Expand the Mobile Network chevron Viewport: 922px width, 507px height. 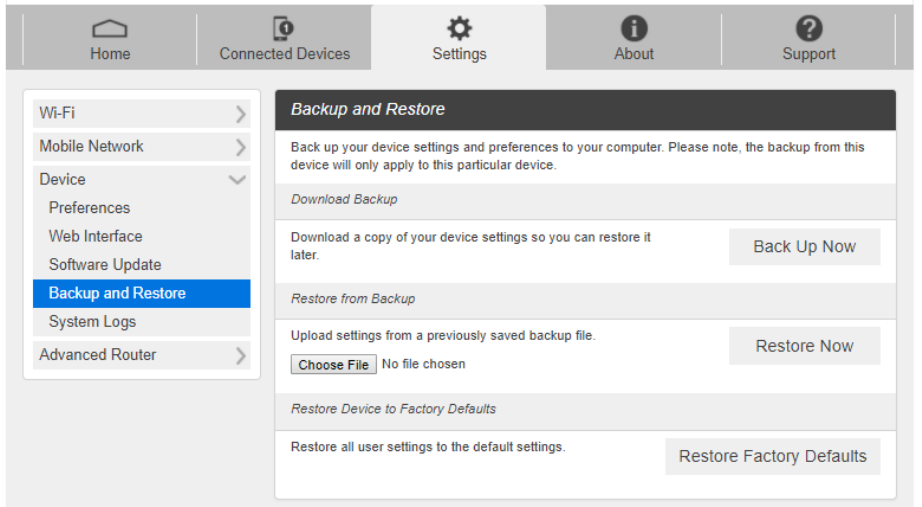click(x=240, y=147)
